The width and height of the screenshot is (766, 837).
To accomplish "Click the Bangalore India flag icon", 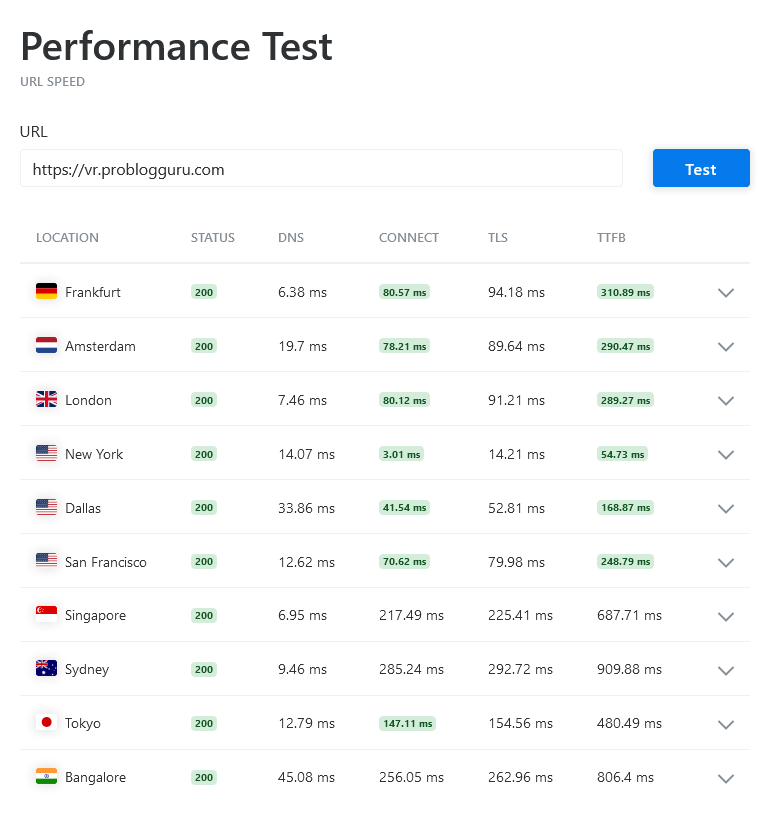I will point(46,777).
